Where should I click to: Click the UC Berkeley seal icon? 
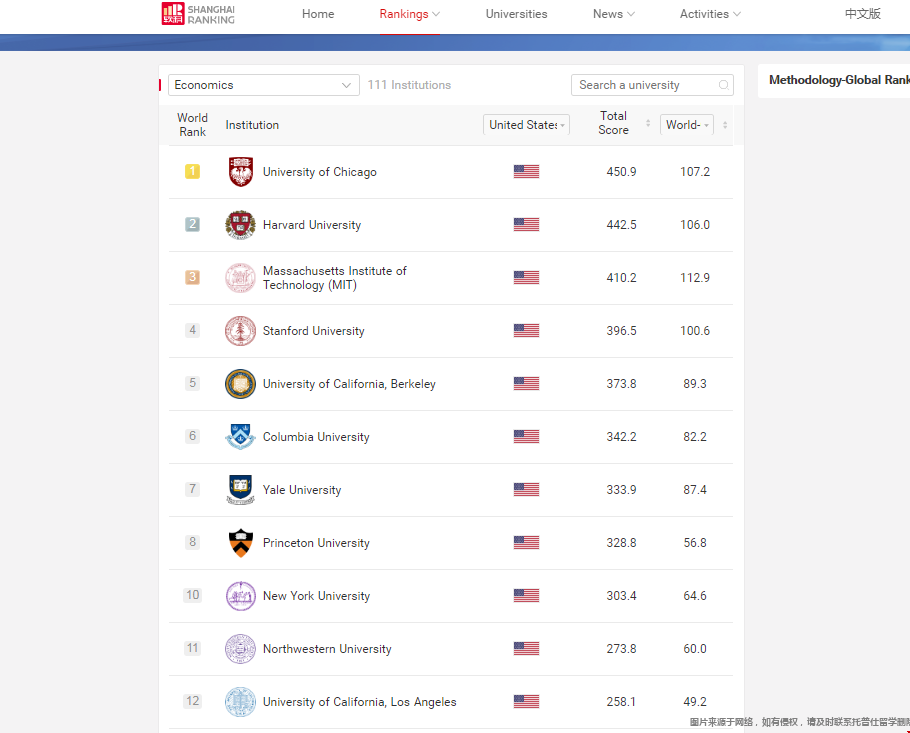(240, 384)
